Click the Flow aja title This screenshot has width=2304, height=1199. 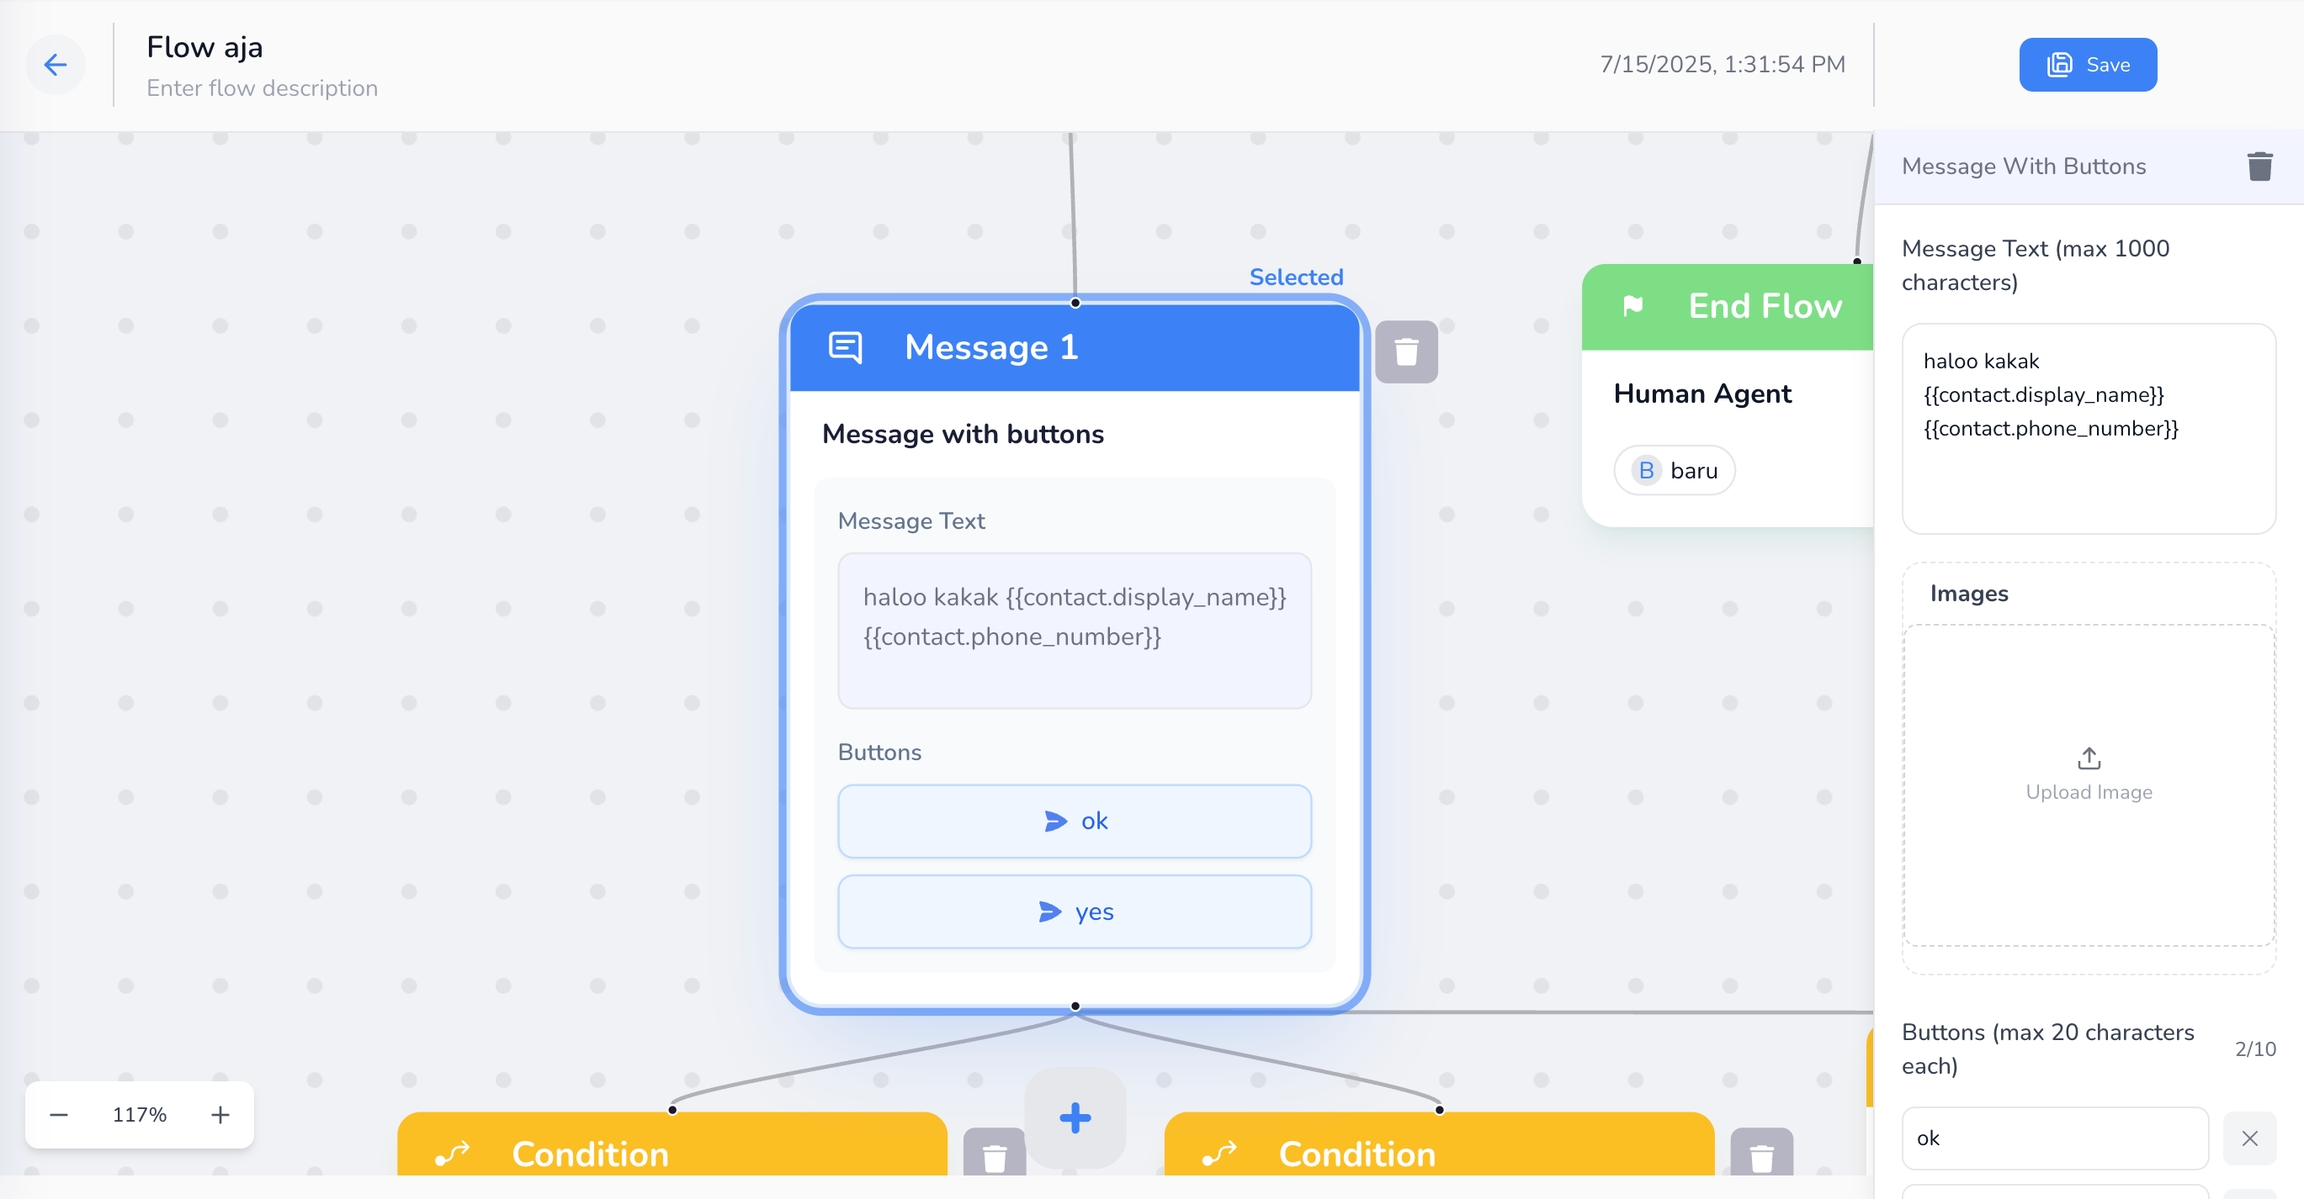coord(205,47)
